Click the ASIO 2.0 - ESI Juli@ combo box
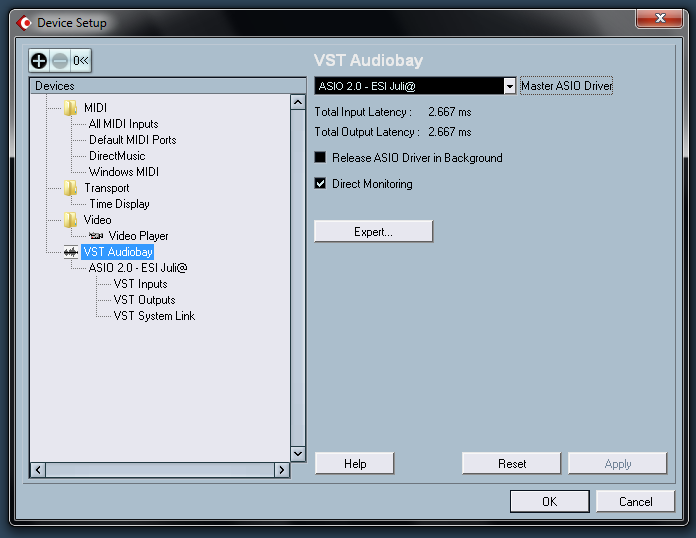Image resolution: width=696 pixels, height=538 pixels. (415, 86)
